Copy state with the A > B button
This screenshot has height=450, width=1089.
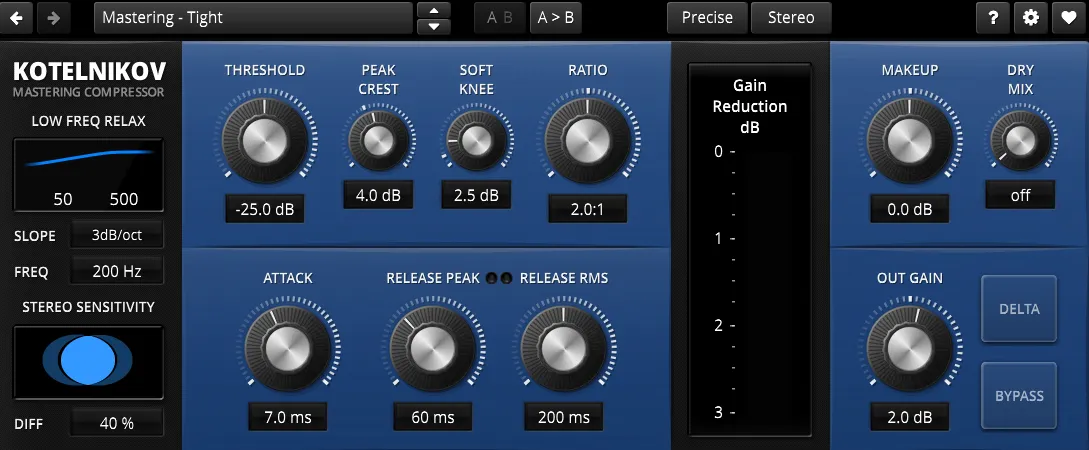click(556, 18)
